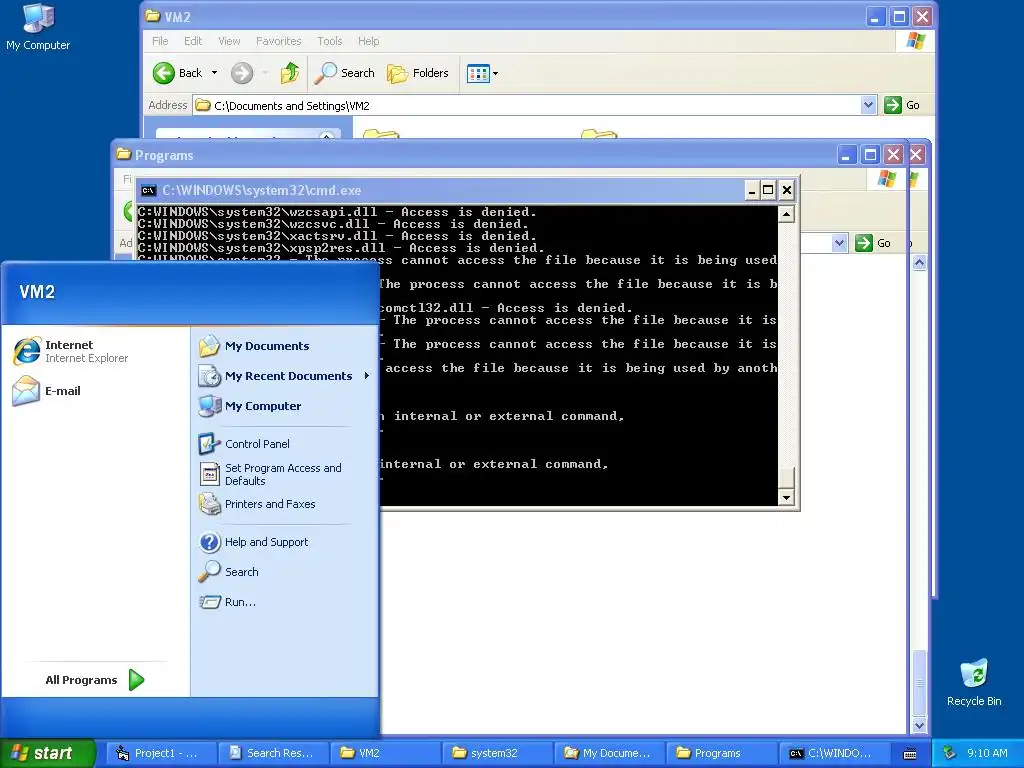This screenshot has height=768, width=1024.
Task: Click the Search toolbar button in VM2 window
Action: 344,73
